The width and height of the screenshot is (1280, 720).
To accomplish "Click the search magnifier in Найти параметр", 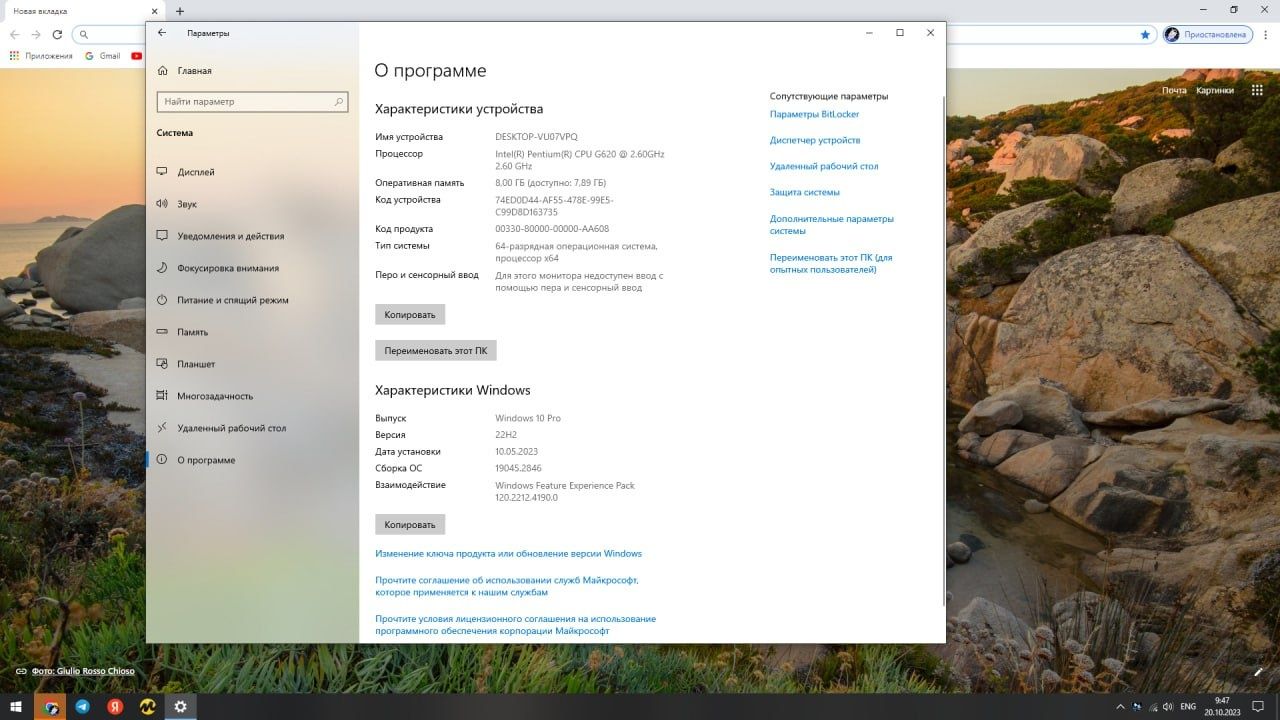I will tap(339, 101).
